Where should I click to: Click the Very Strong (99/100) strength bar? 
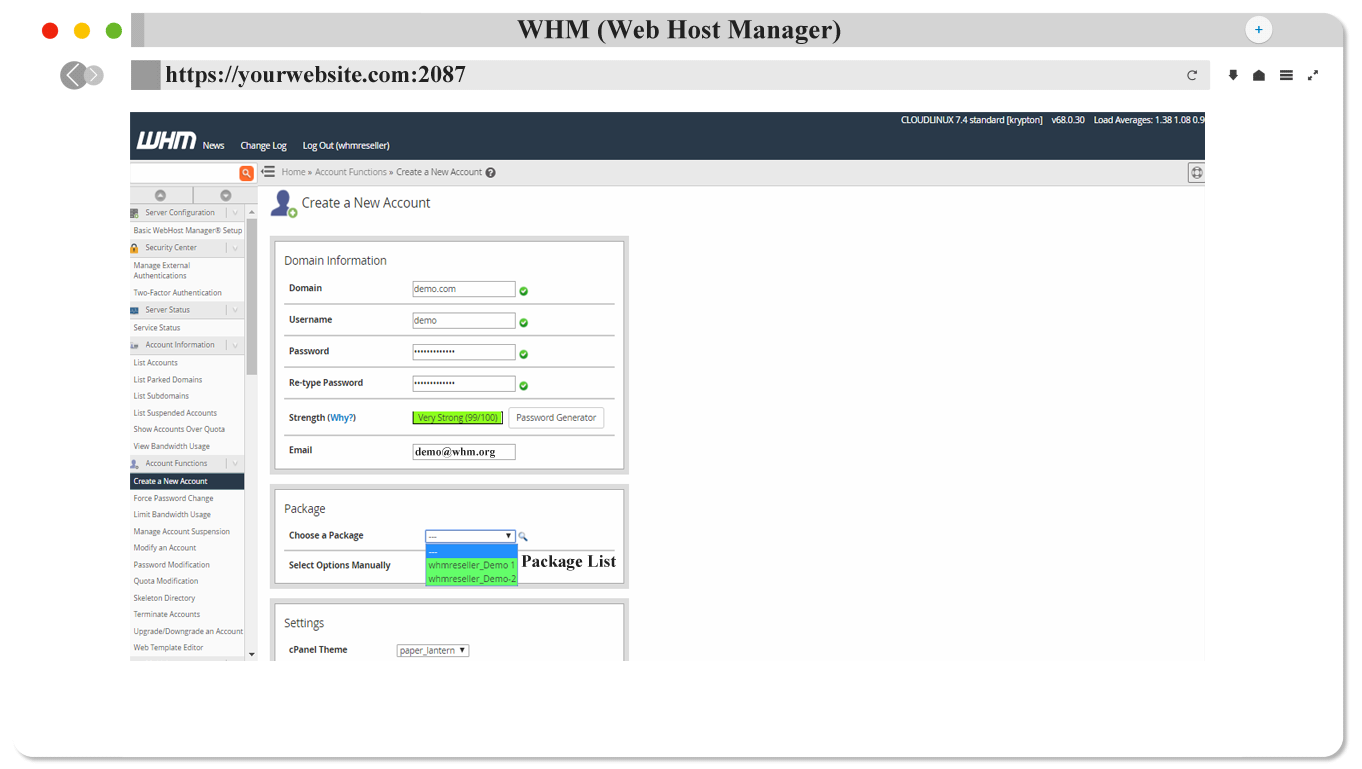pos(457,418)
